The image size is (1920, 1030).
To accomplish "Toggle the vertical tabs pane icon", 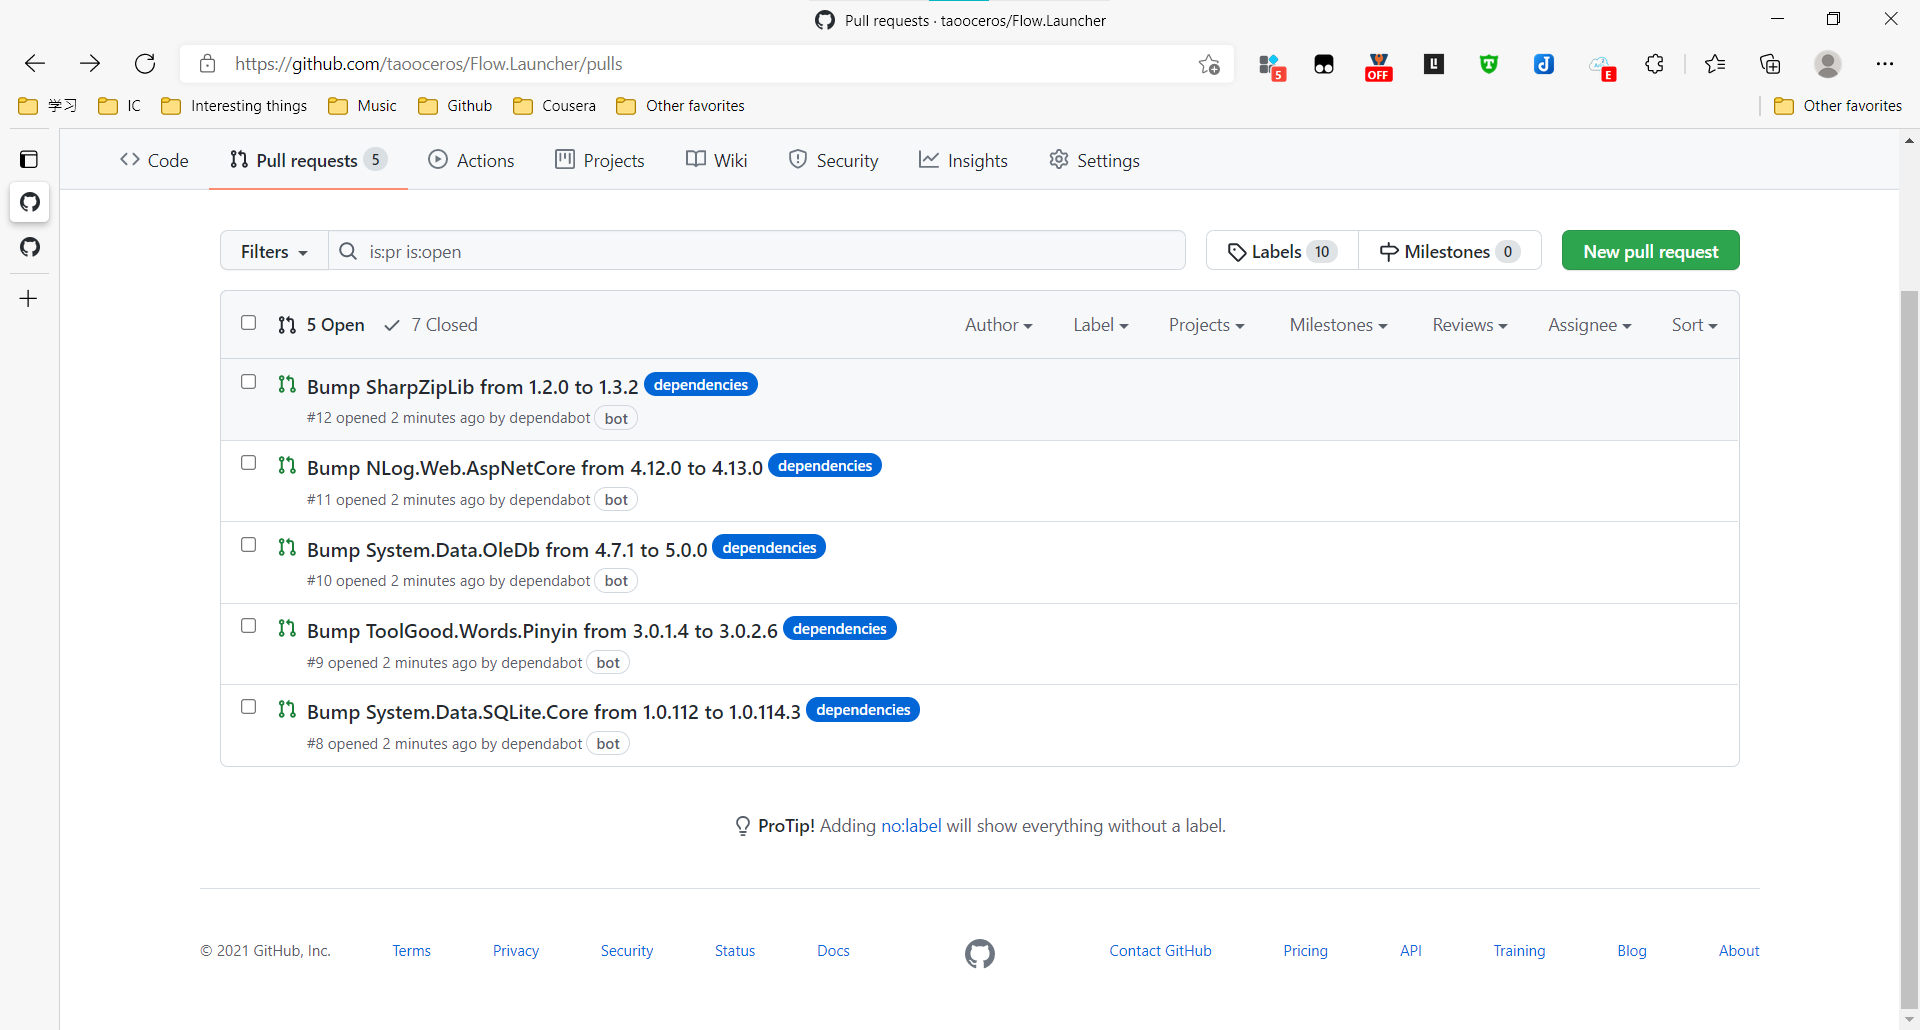I will click(29, 159).
